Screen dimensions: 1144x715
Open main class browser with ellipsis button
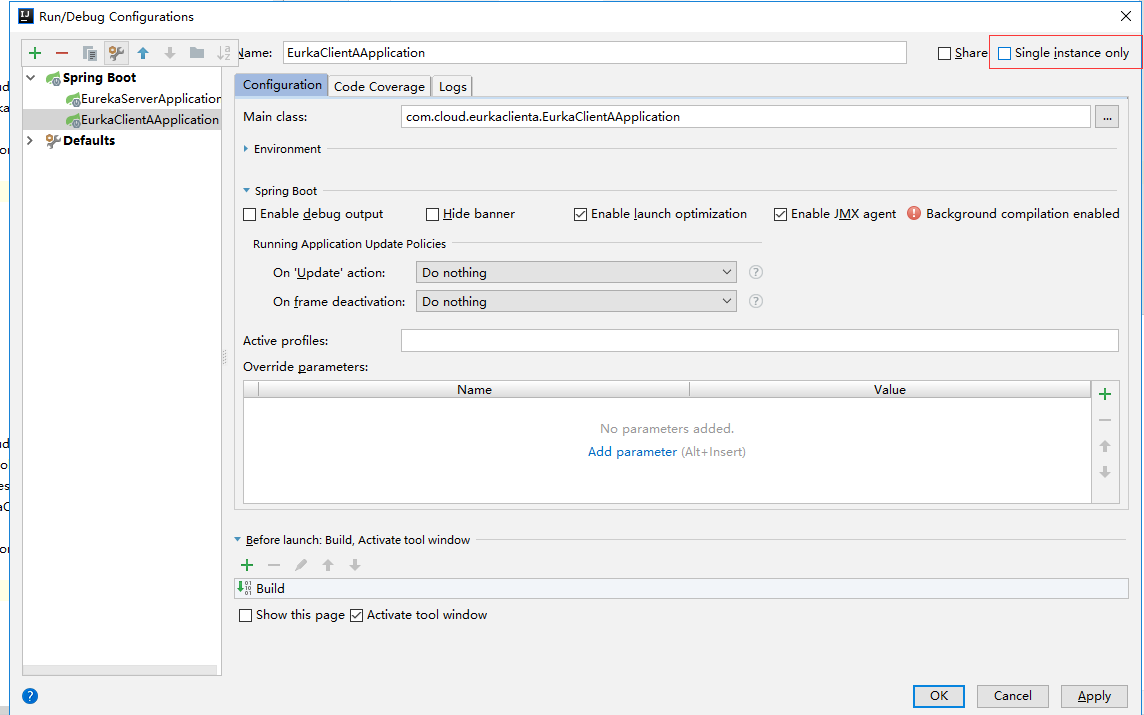tap(1107, 116)
